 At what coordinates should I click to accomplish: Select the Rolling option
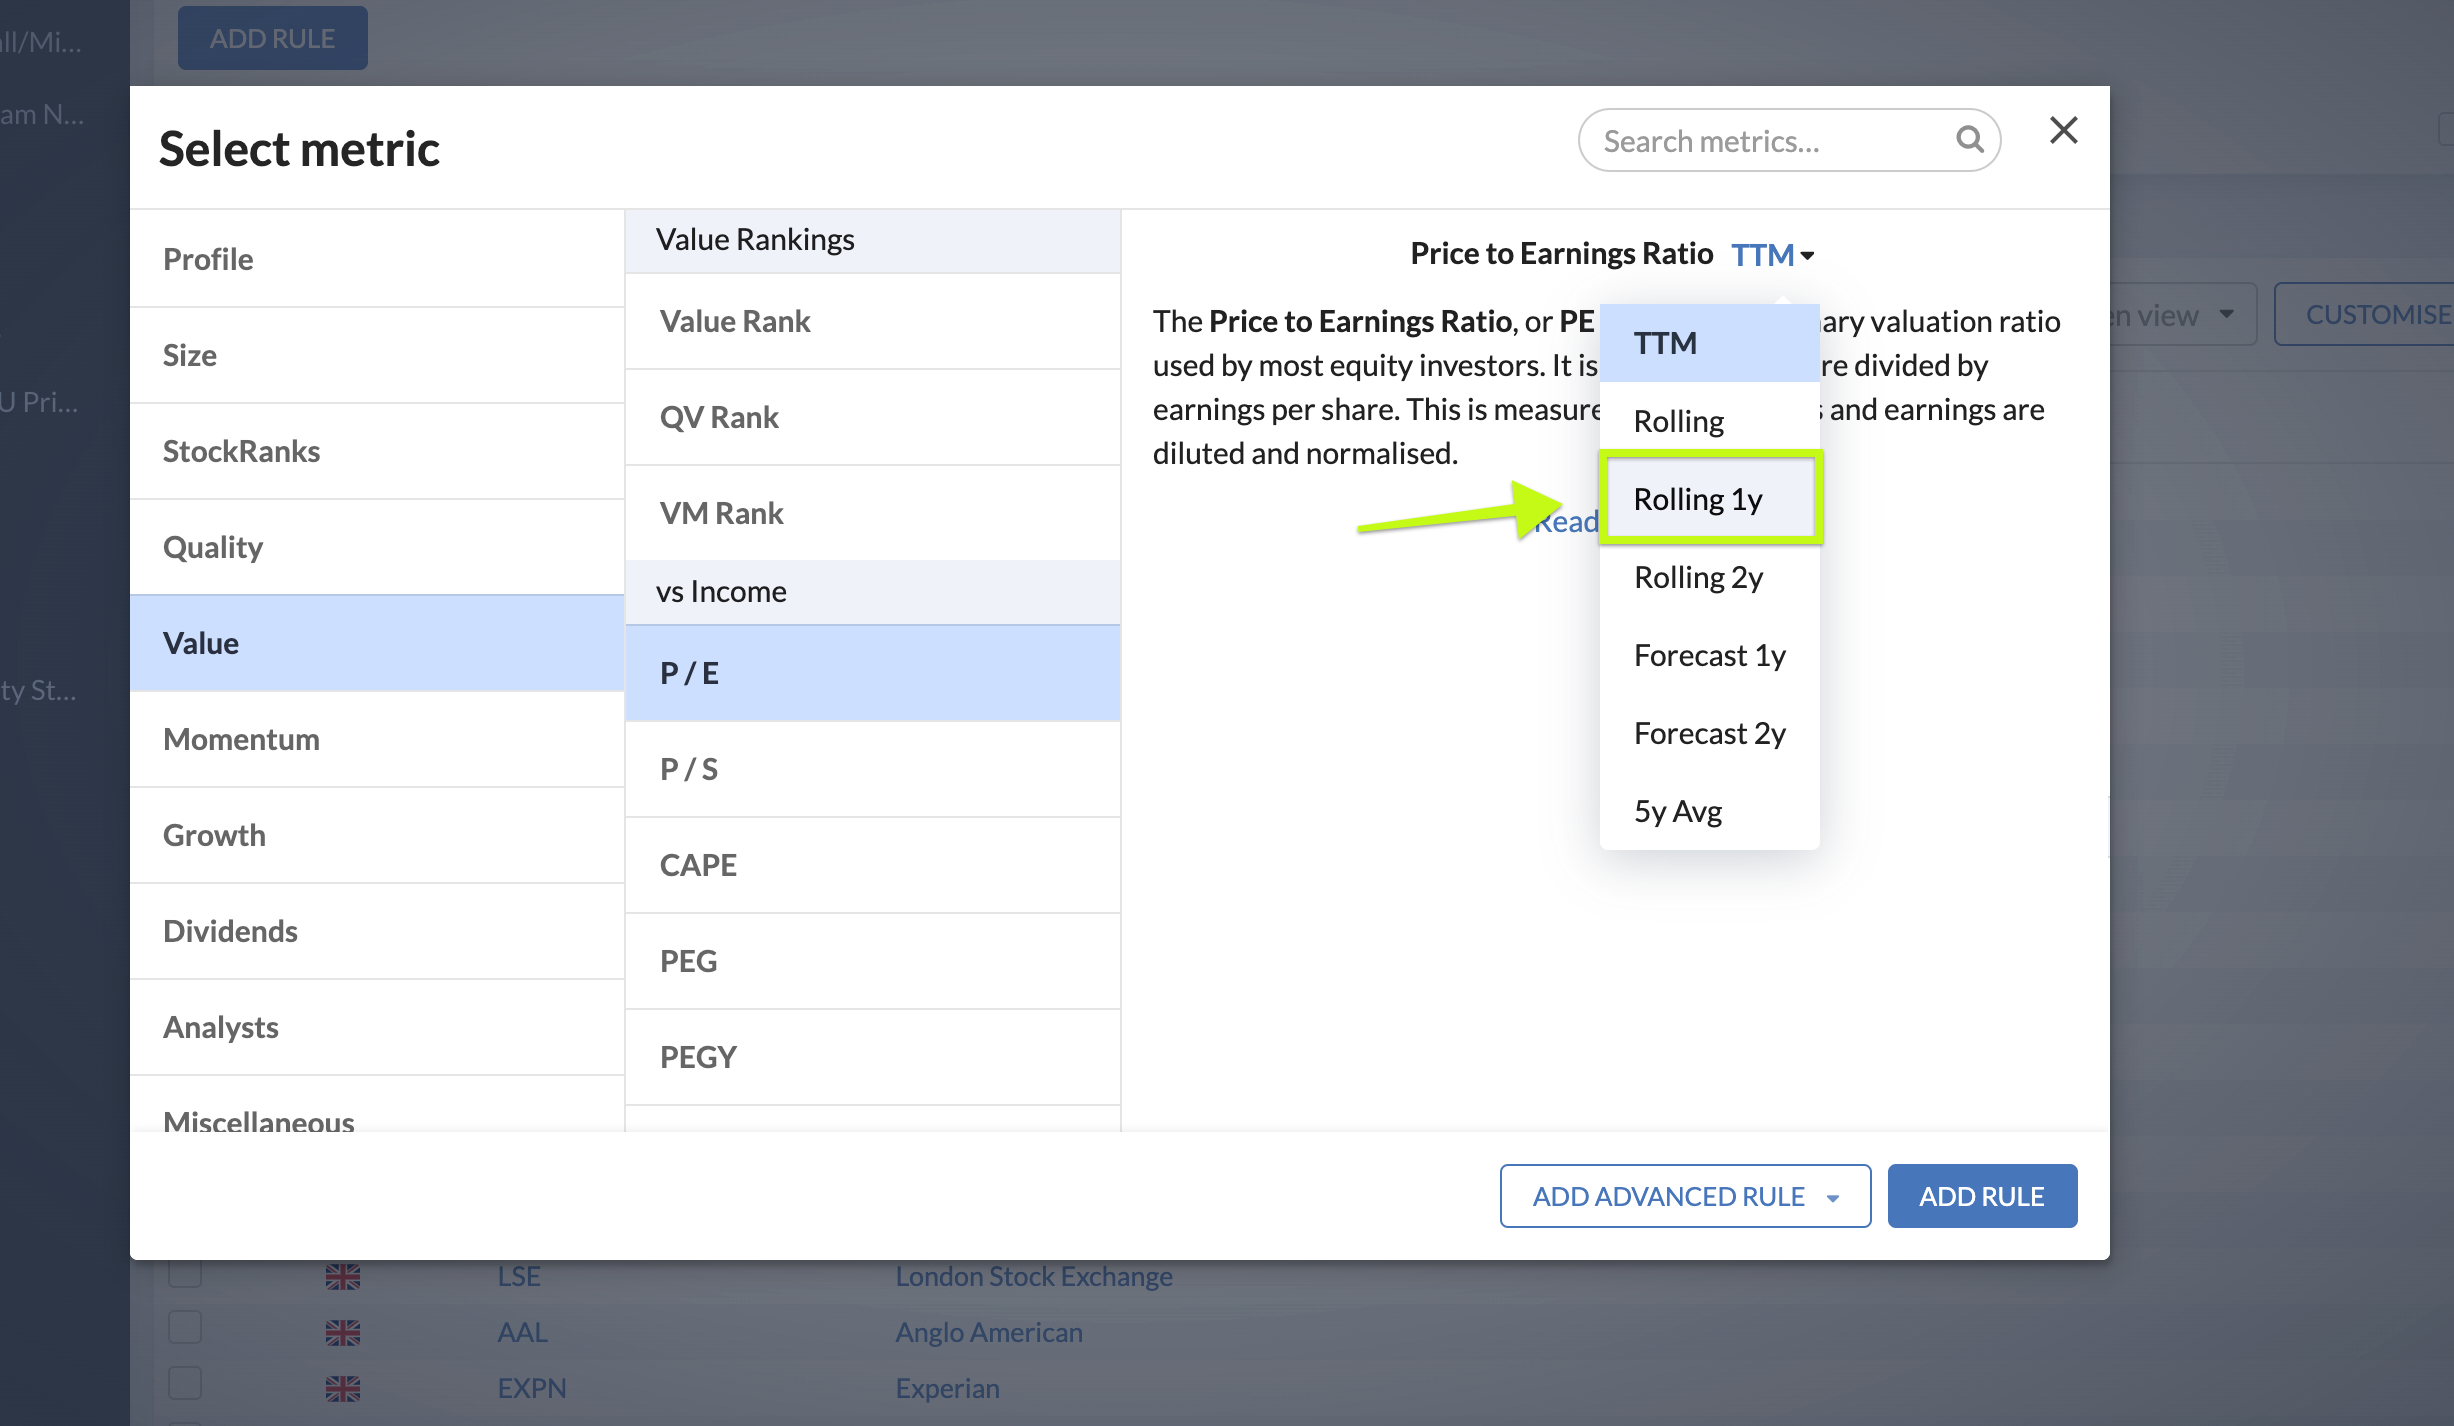pos(1709,421)
